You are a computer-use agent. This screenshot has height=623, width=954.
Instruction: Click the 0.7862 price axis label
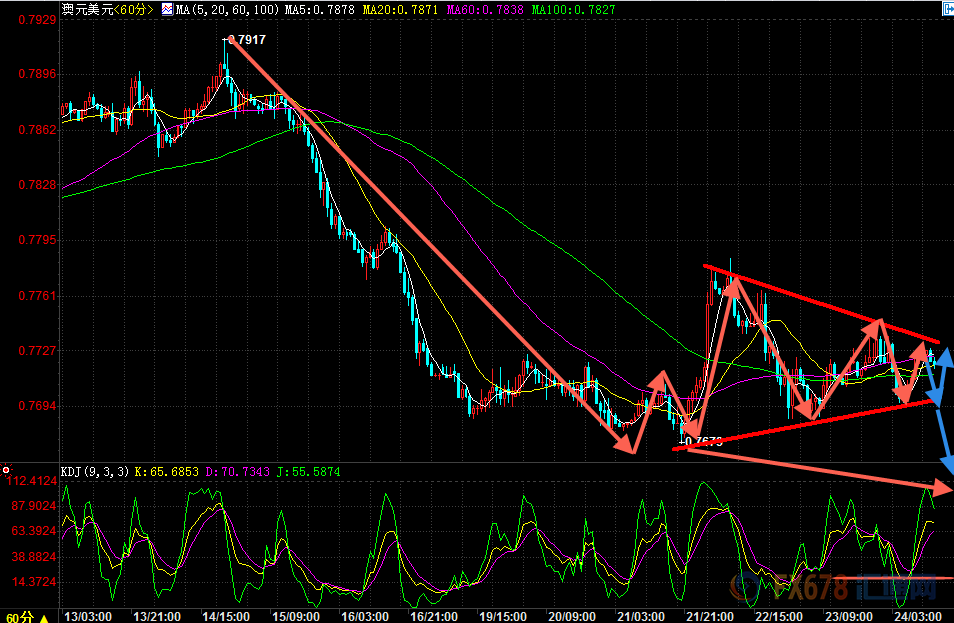[x=38, y=130]
